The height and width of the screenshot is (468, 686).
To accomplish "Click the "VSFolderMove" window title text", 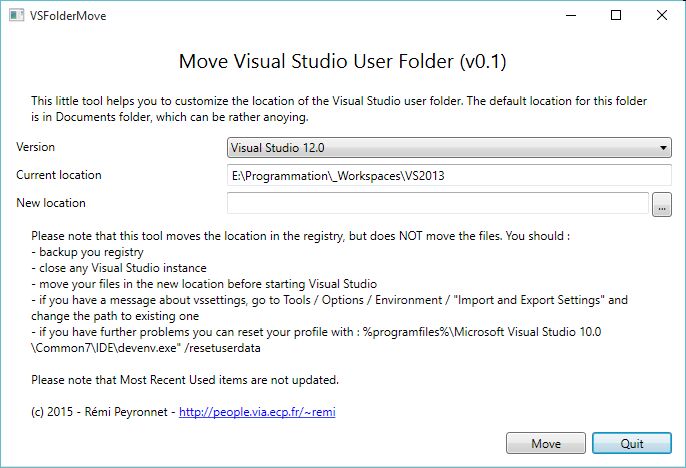I will pos(68,16).
